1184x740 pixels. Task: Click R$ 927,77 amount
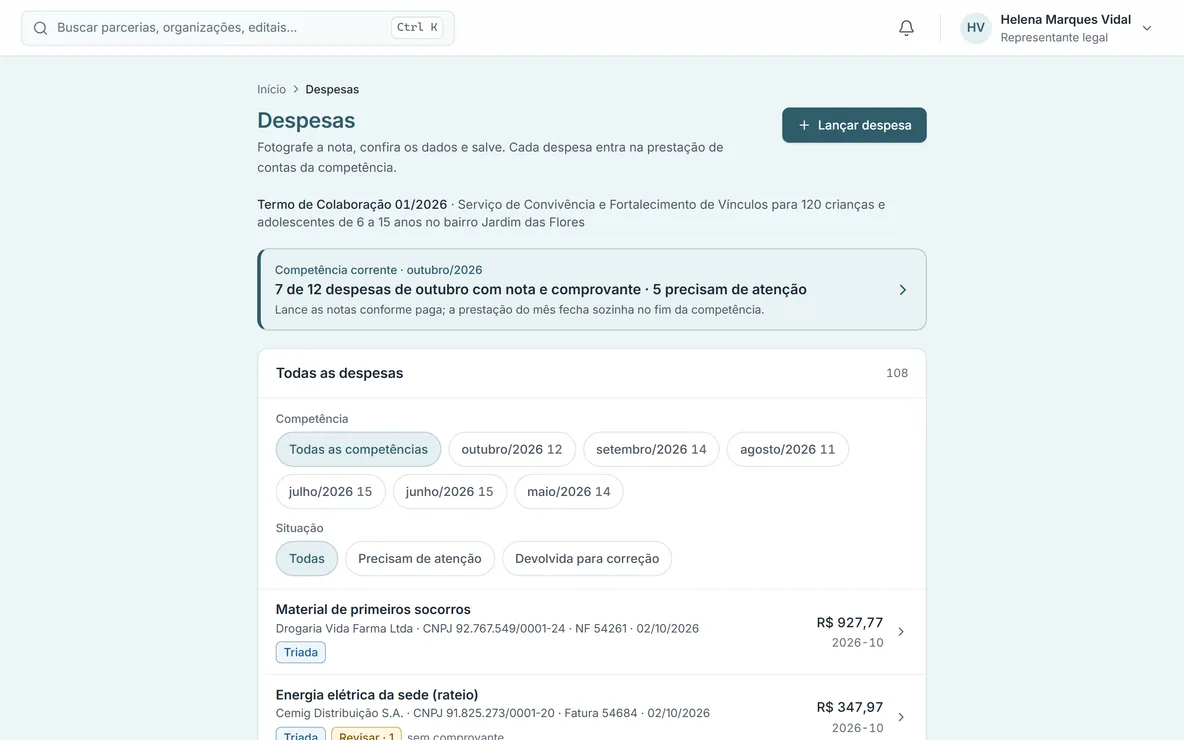[849, 622]
